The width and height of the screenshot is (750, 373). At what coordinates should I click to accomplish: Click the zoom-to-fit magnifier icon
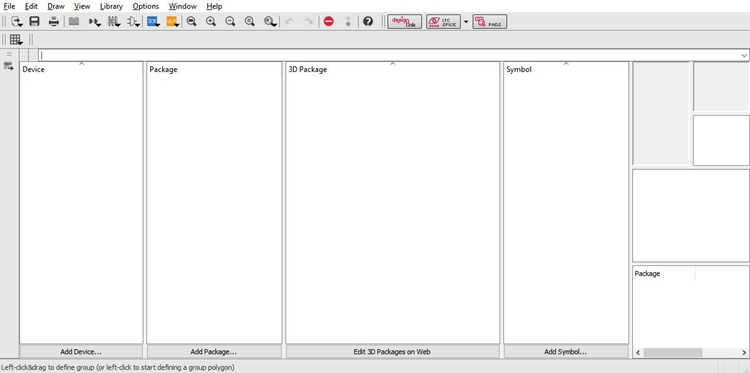pyautogui.click(x=192, y=22)
